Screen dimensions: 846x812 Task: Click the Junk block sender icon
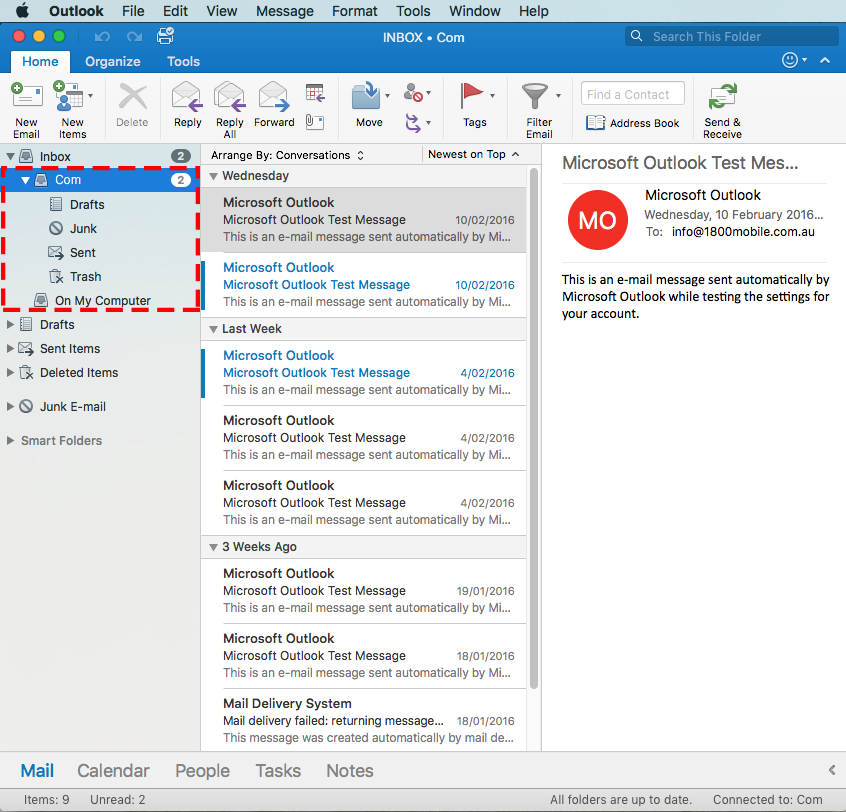point(413,93)
